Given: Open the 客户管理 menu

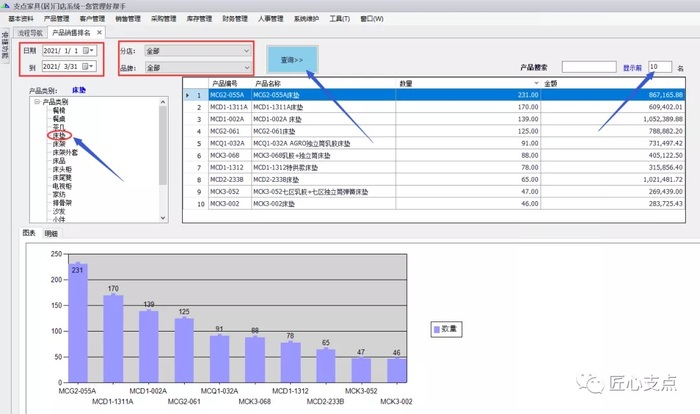Looking at the screenshot, I should click(x=92, y=19).
